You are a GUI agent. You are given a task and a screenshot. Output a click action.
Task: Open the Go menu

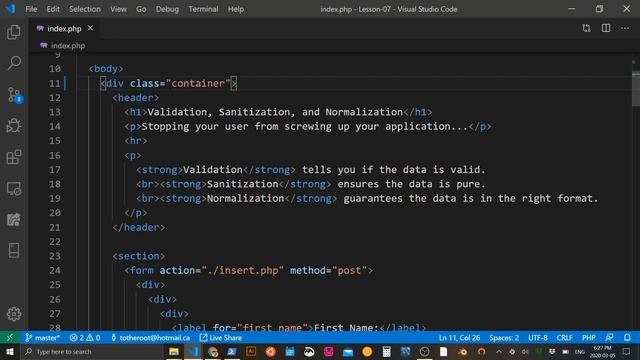tap(141, 9)
